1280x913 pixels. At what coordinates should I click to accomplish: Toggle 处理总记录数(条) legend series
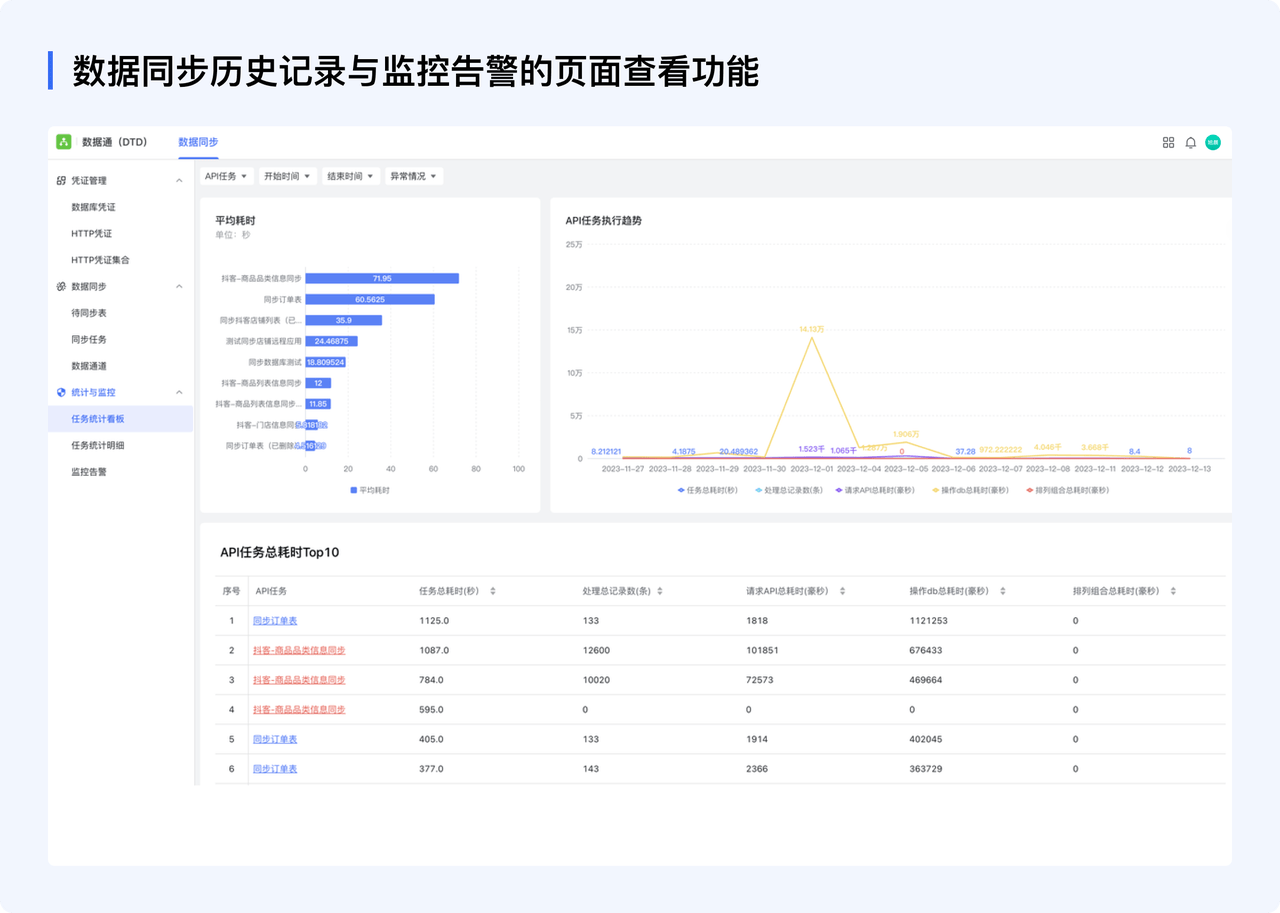788,490
